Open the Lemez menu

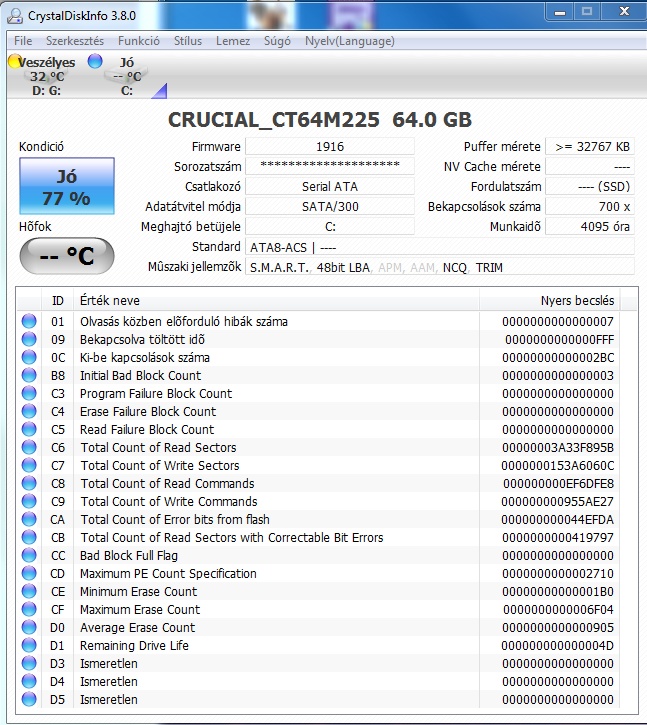(233, 41)
